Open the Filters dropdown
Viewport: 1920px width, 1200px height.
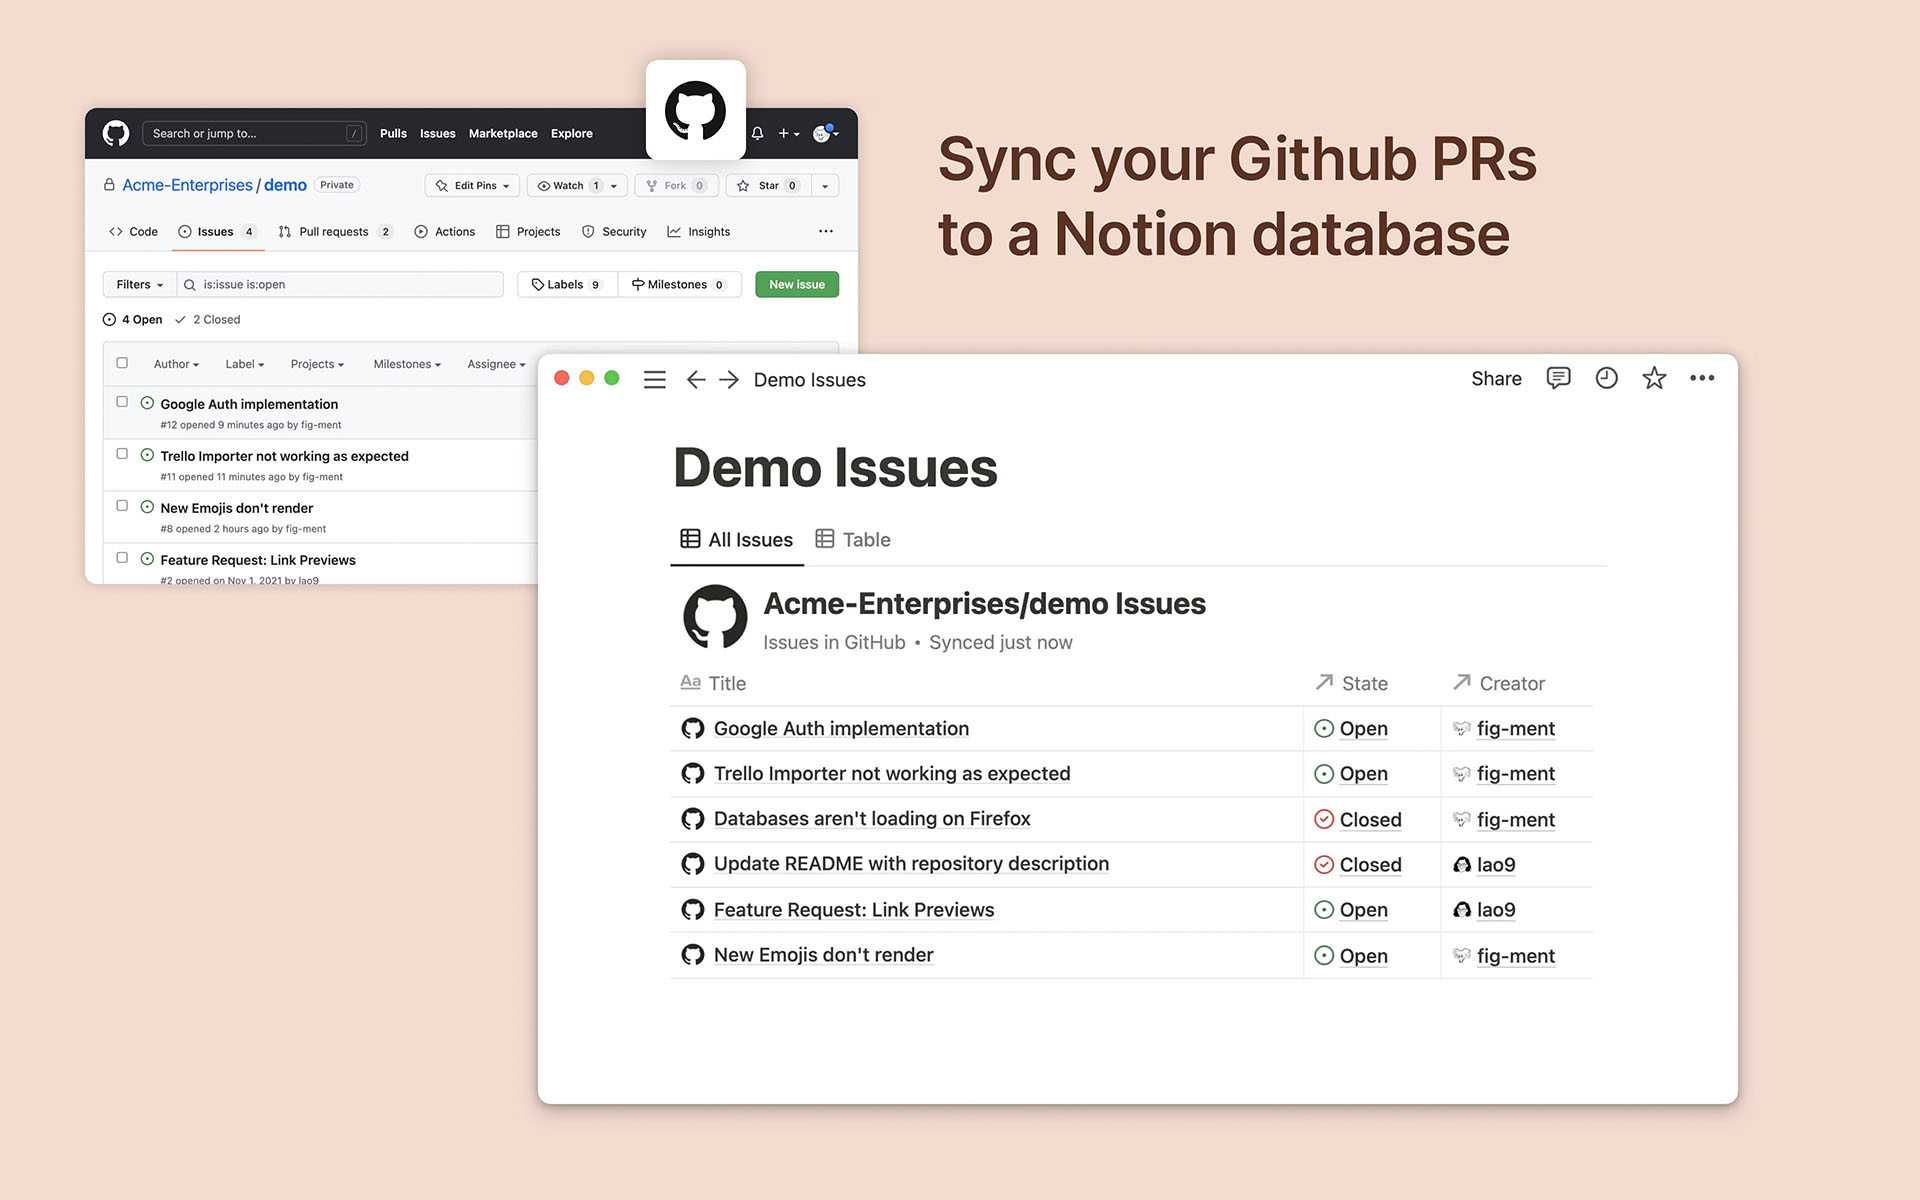pyautogui.click(x=139, y=284)
